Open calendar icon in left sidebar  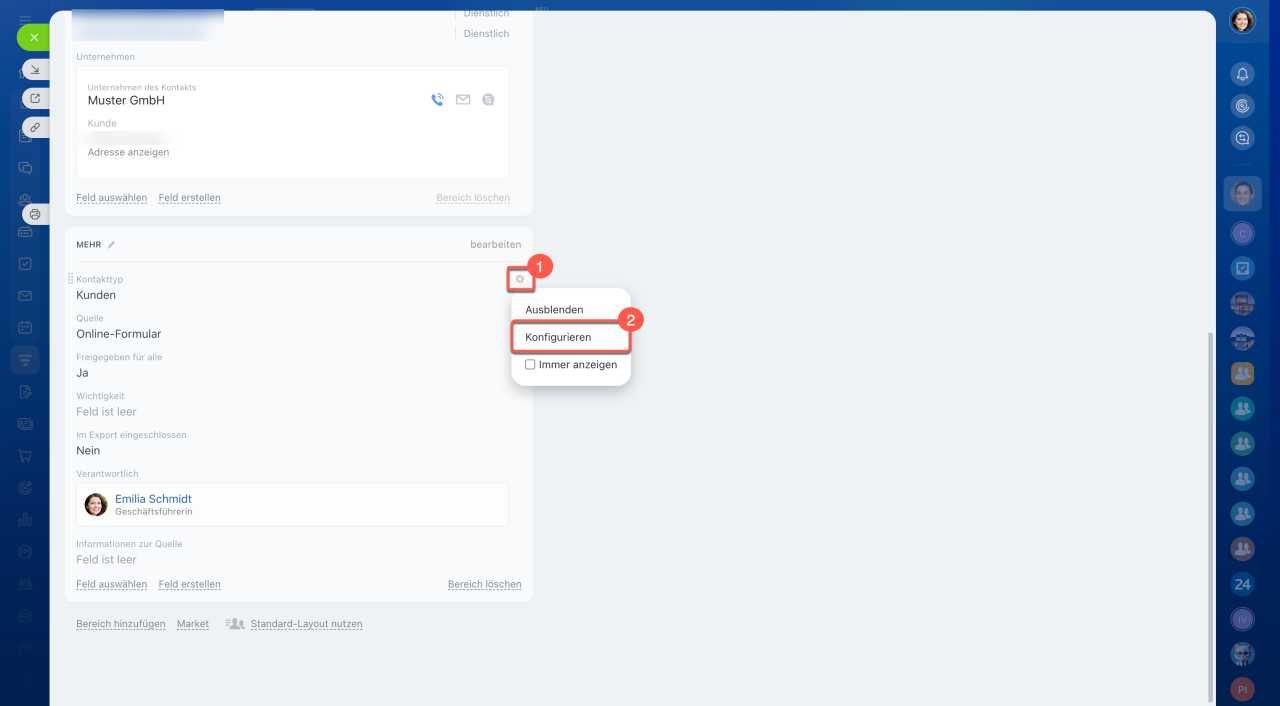coord(25,327)
